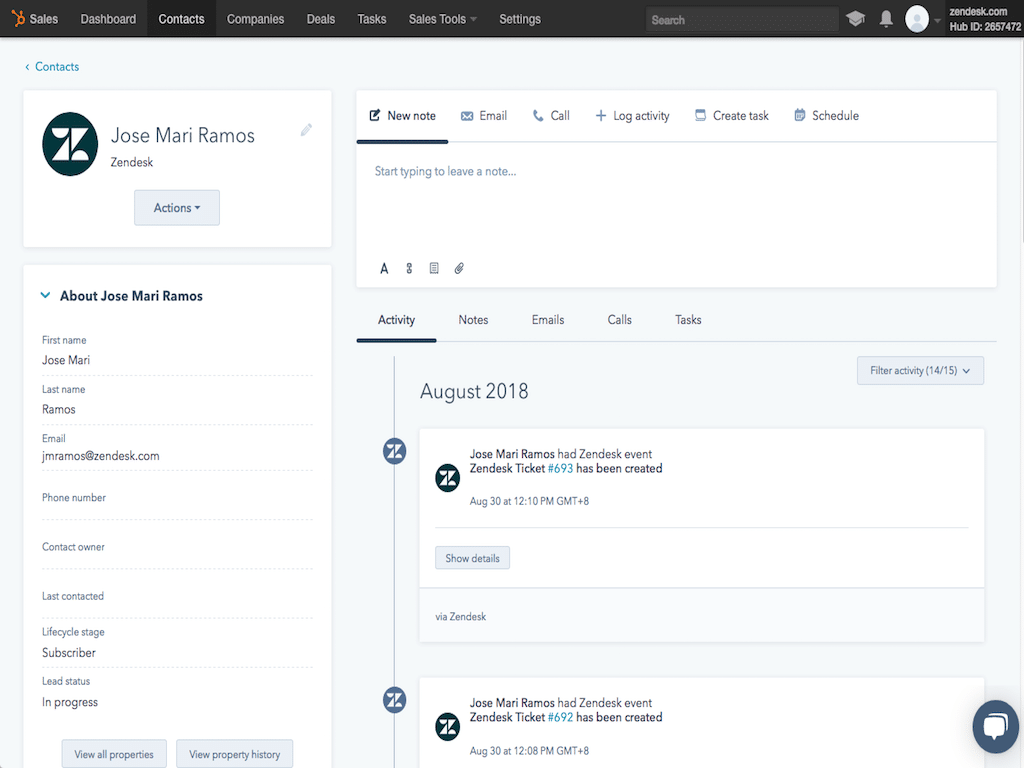
Task: Click the user avatar in top bar
Action: [x=917, y=19]
